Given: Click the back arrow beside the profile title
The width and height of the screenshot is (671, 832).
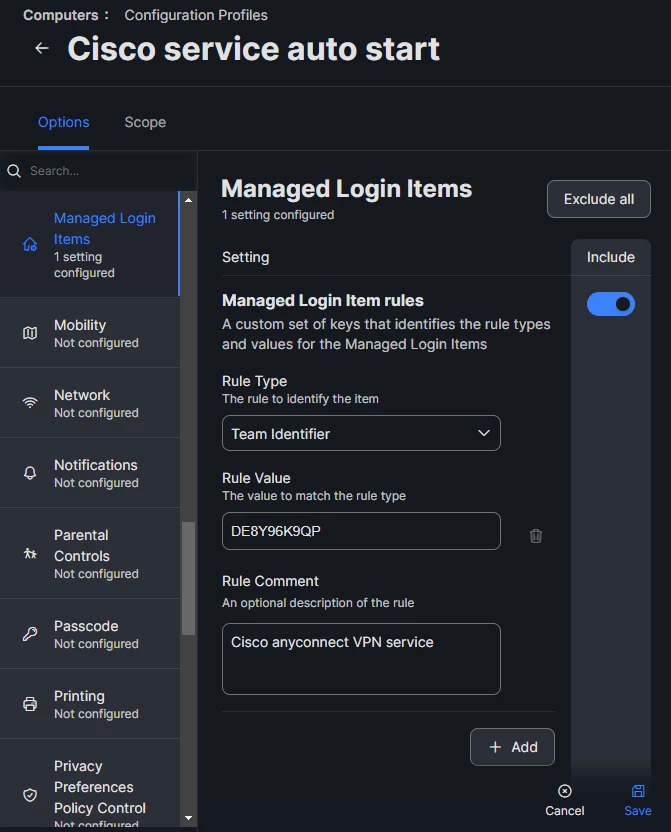Looking at the screenshot, I should pos(42,48).
